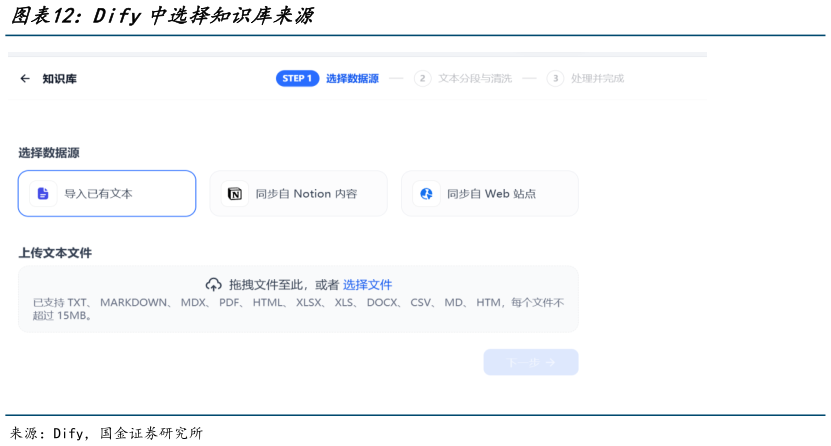Select the STEP 1 badge

point(297,78)
